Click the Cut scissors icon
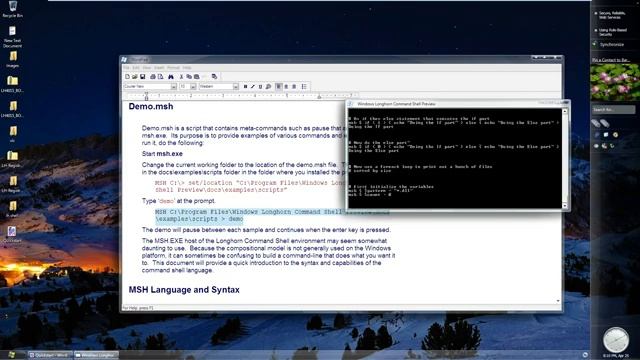The image size is (640, 360). tap(181, 77)
